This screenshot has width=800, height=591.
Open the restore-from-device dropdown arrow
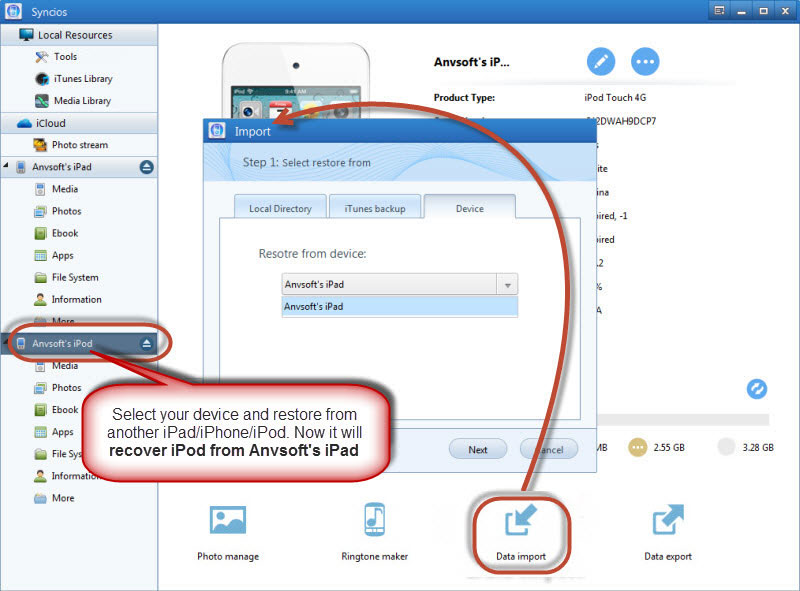(x=508, y=285)
